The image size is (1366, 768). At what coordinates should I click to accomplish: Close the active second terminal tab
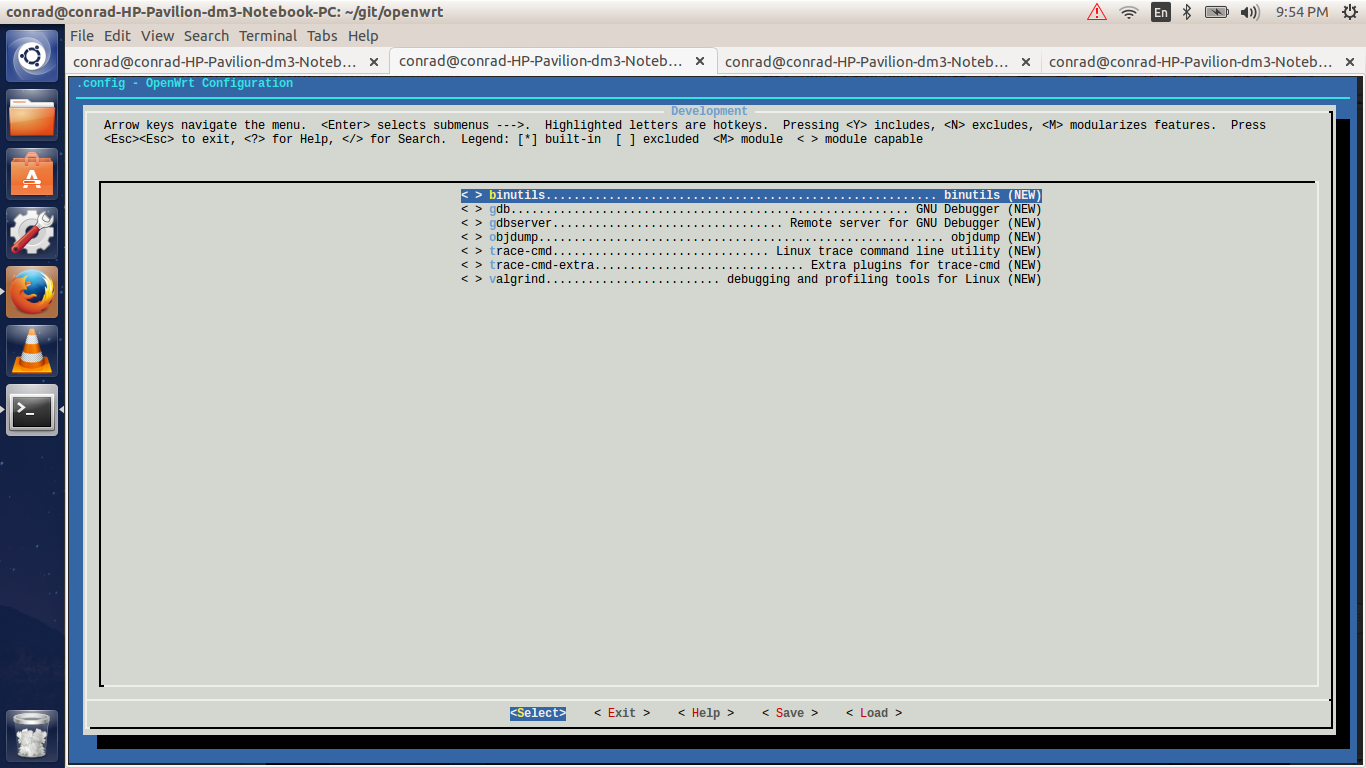pos(700,61)
